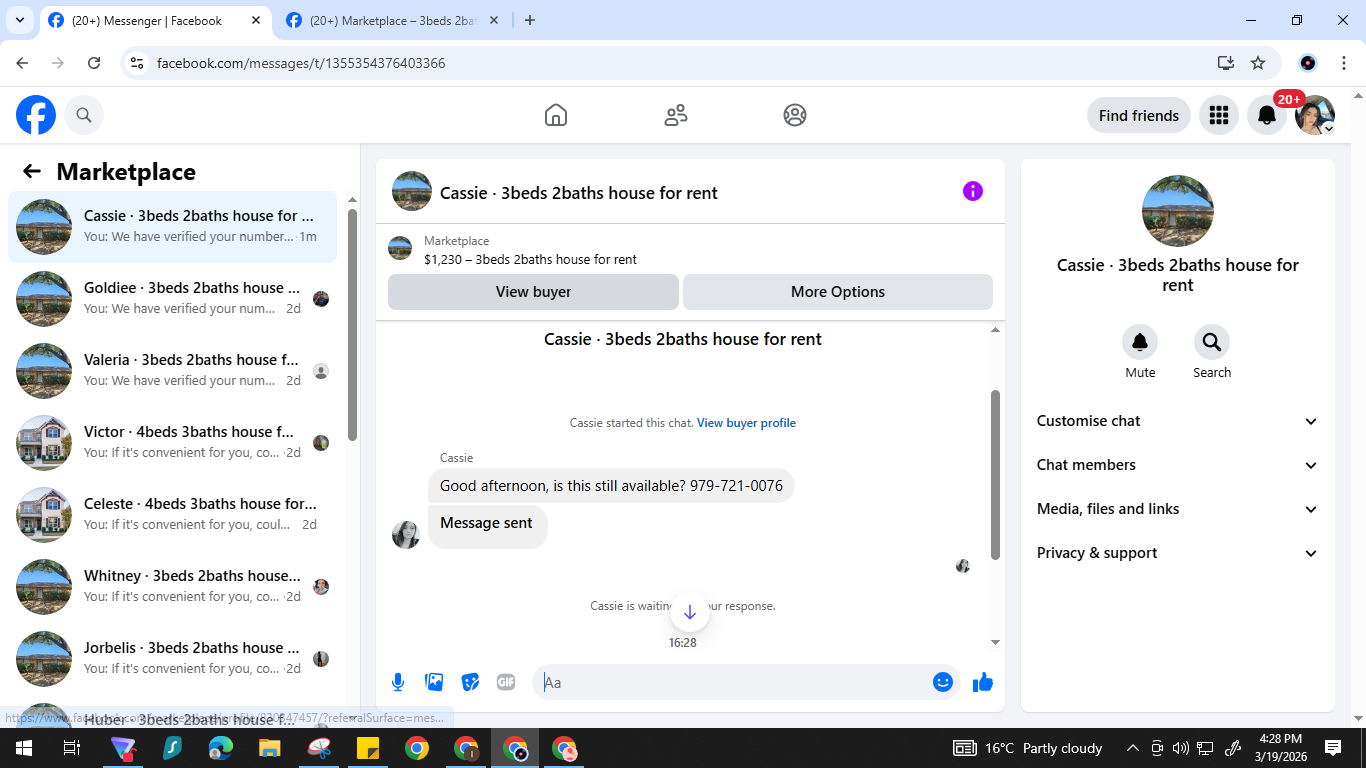Open Cassie 3beds 2baths conversation
The height and width of the screenshot is (768, 1366).
coord(172,227)
